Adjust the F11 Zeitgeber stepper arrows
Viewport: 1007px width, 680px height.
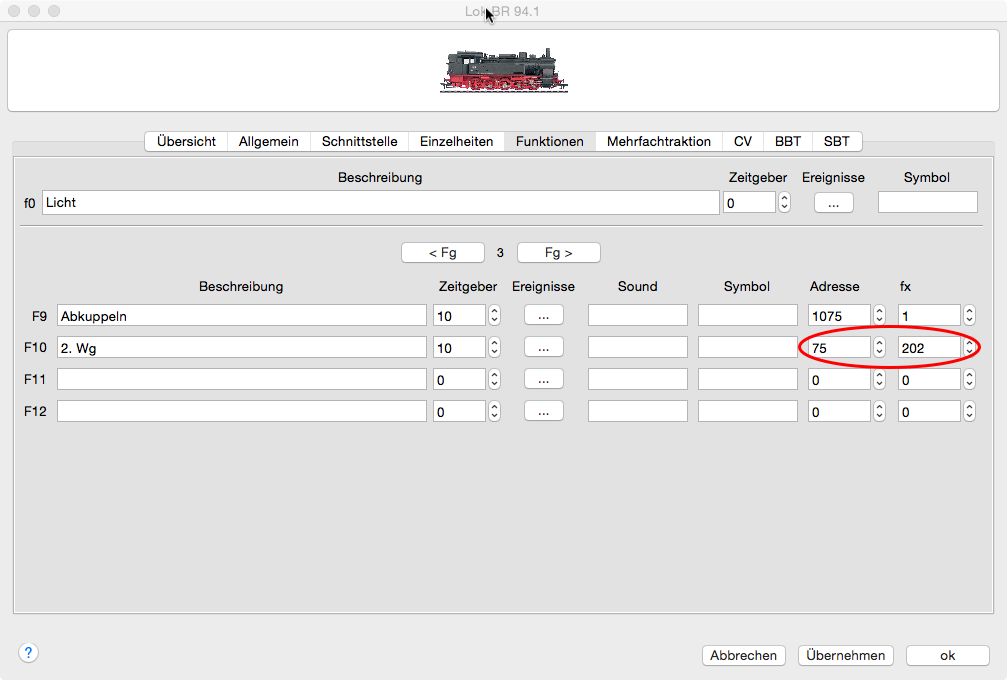coord(494,380)
